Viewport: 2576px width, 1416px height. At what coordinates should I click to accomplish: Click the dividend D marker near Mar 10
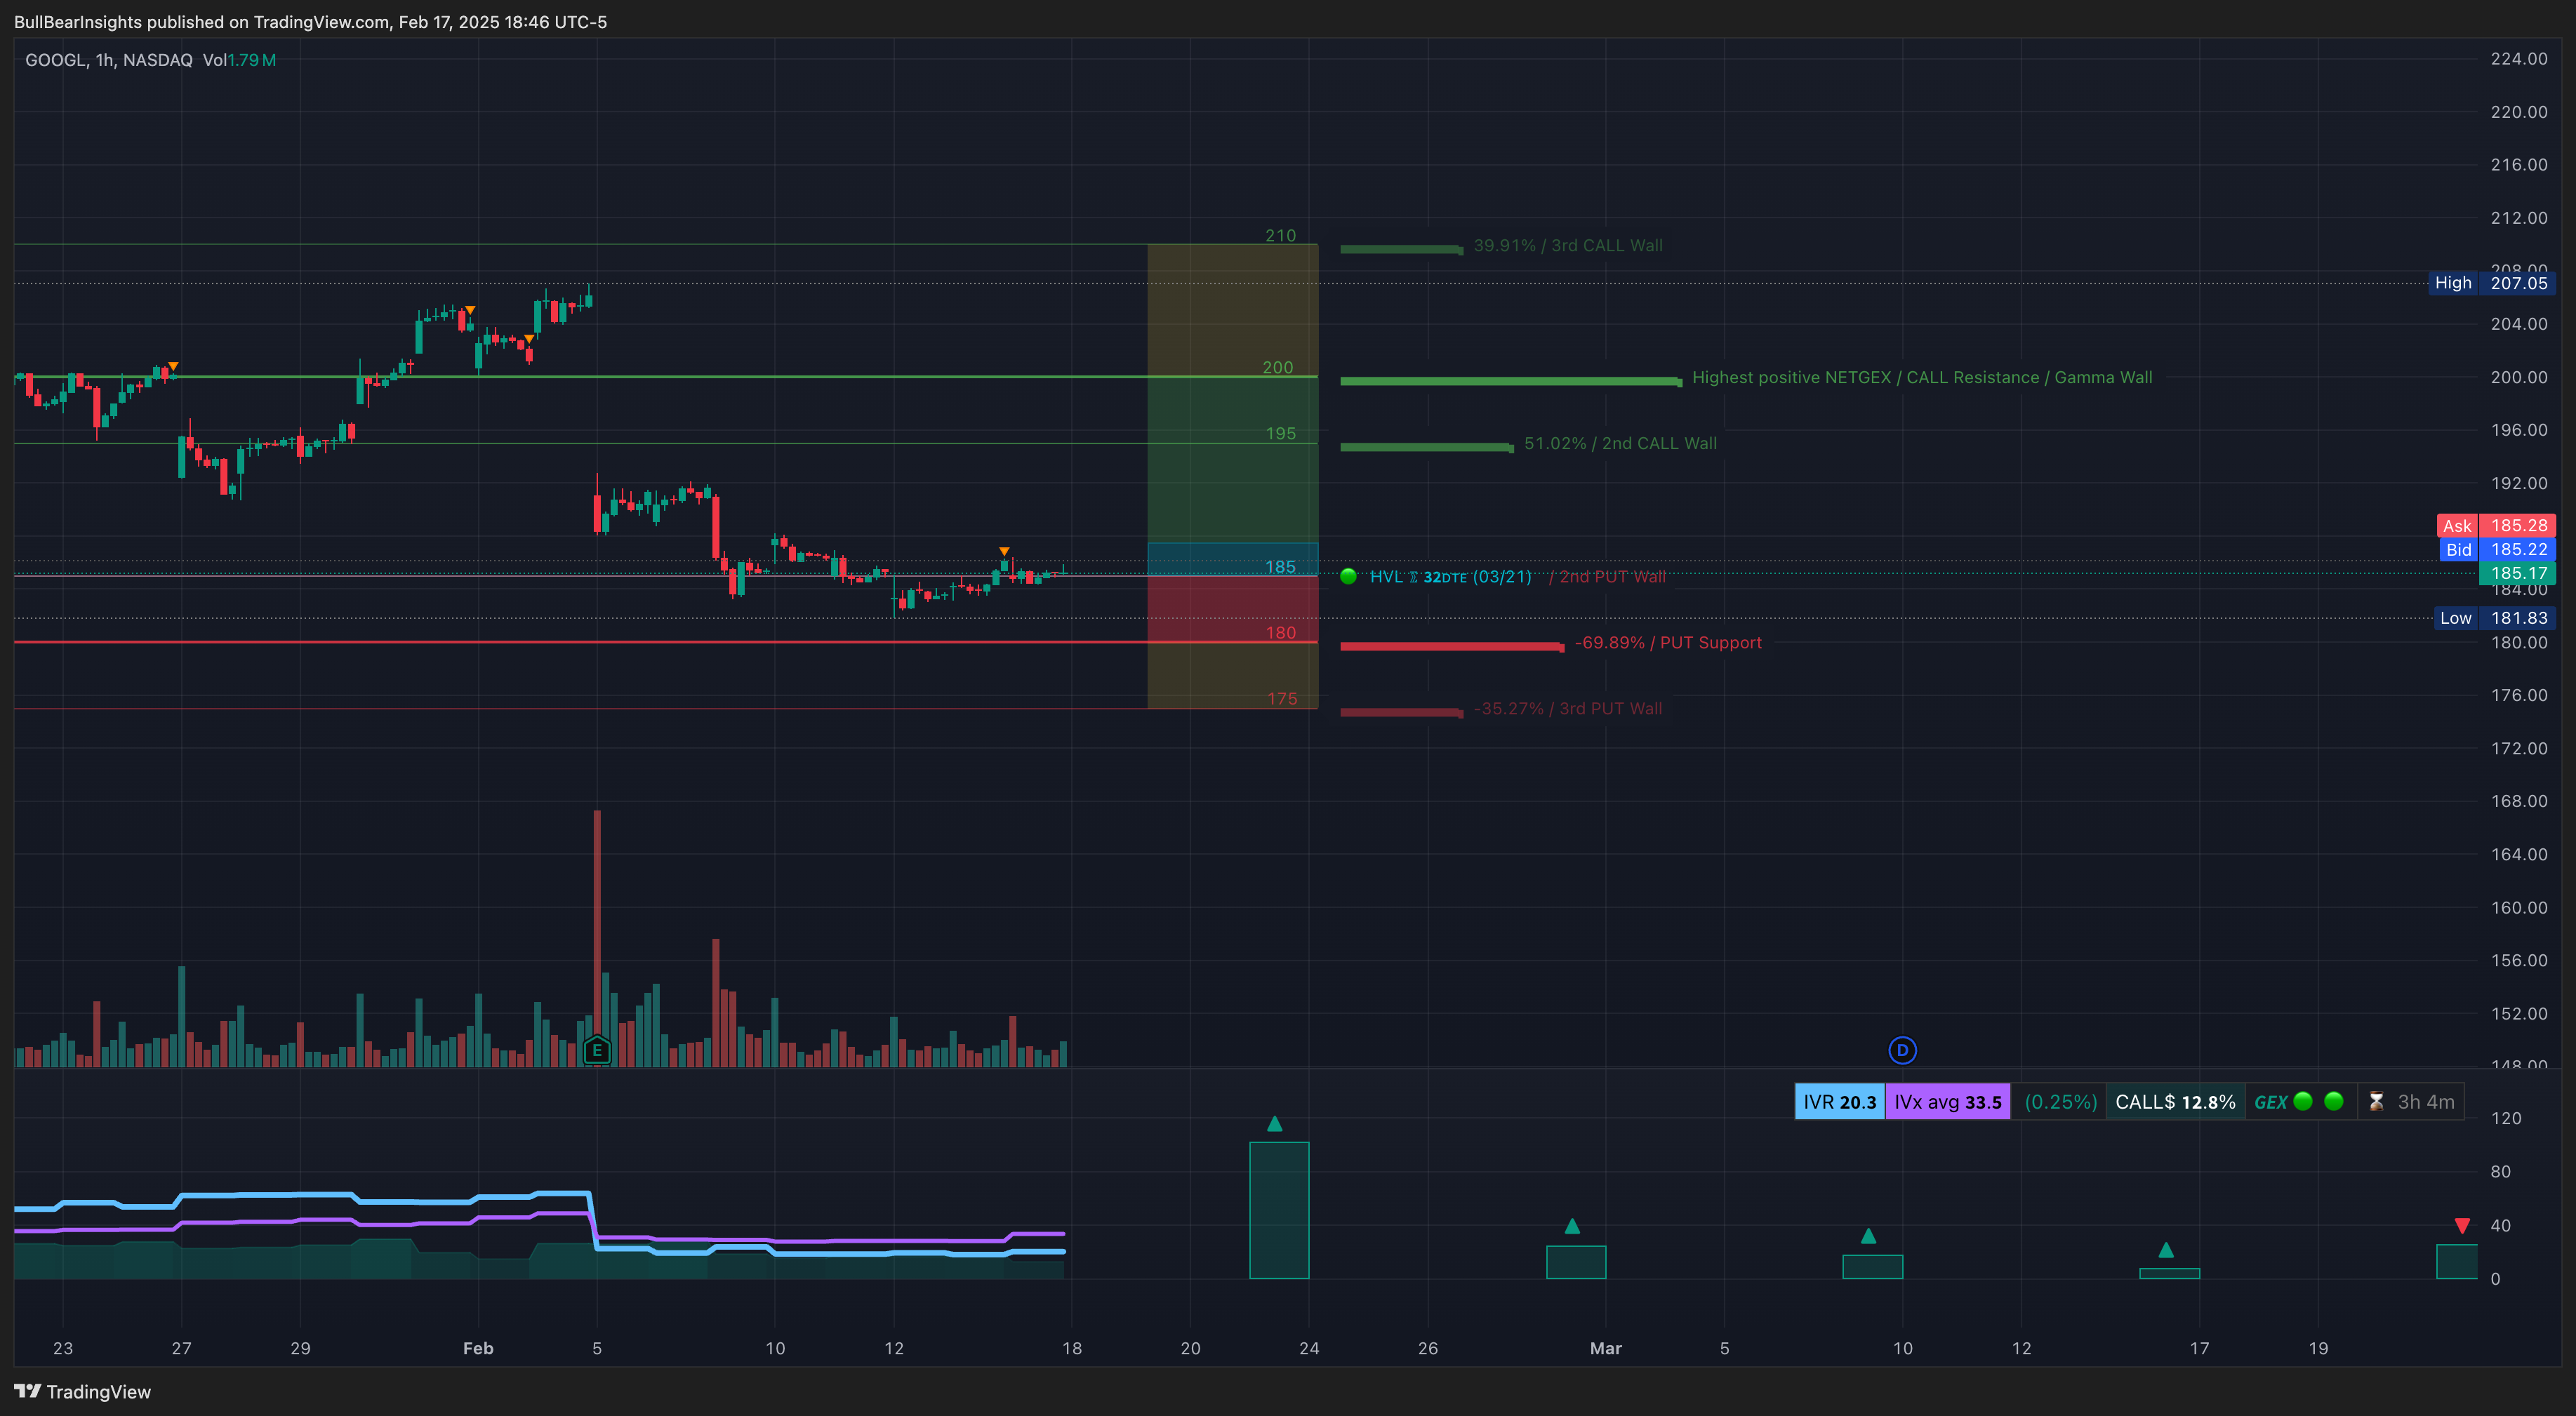point(1902,1050)
